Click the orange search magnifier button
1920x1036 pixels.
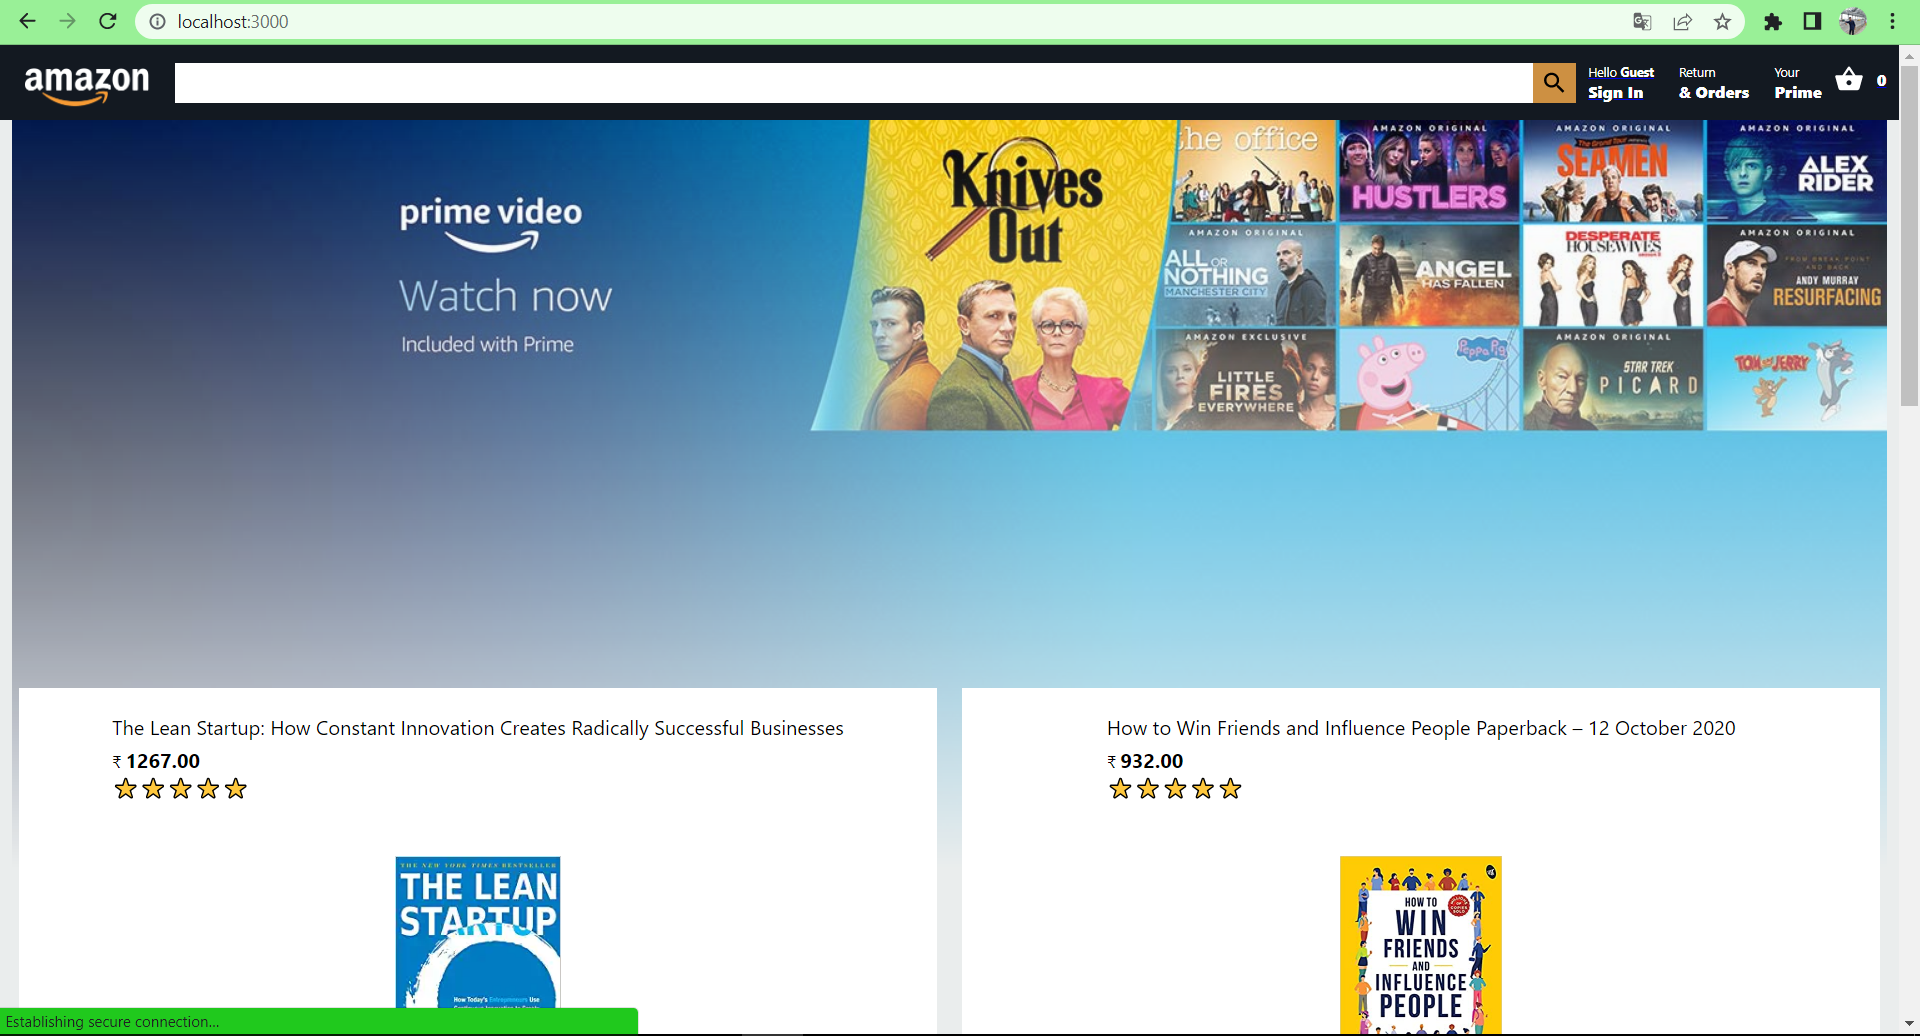(x=1554, y=82)
